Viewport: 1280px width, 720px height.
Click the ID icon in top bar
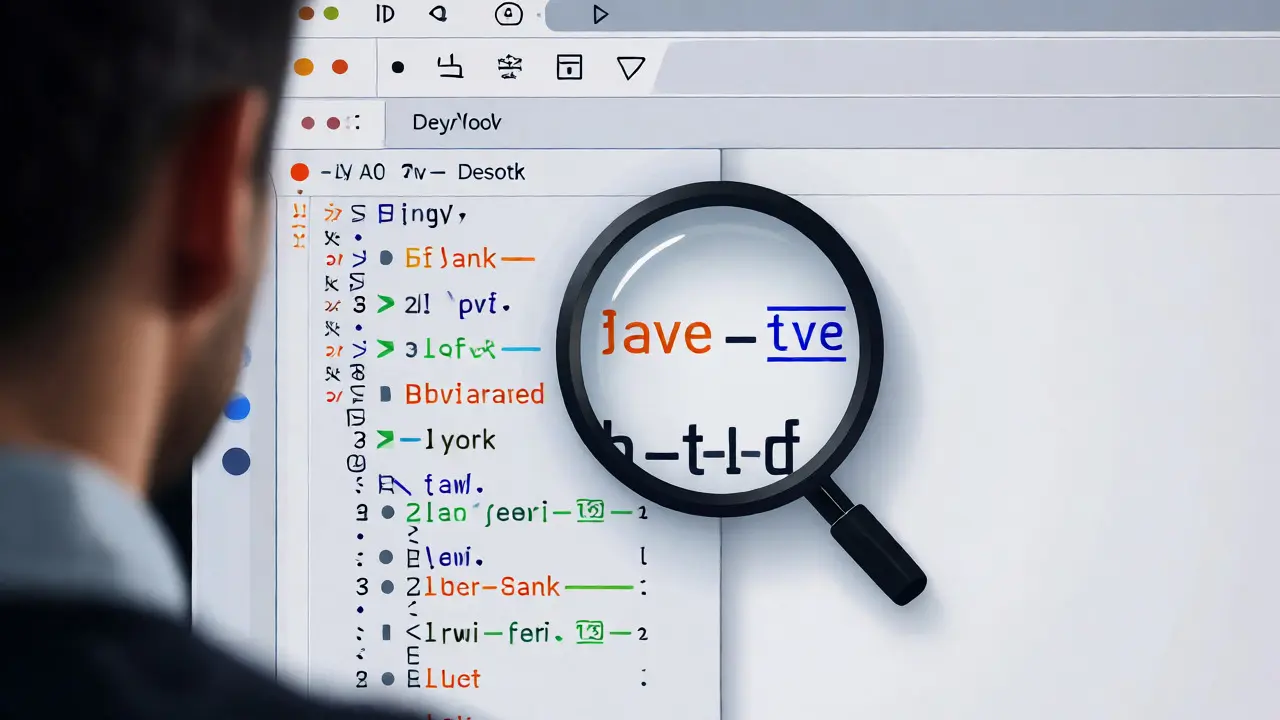(385, 14)
